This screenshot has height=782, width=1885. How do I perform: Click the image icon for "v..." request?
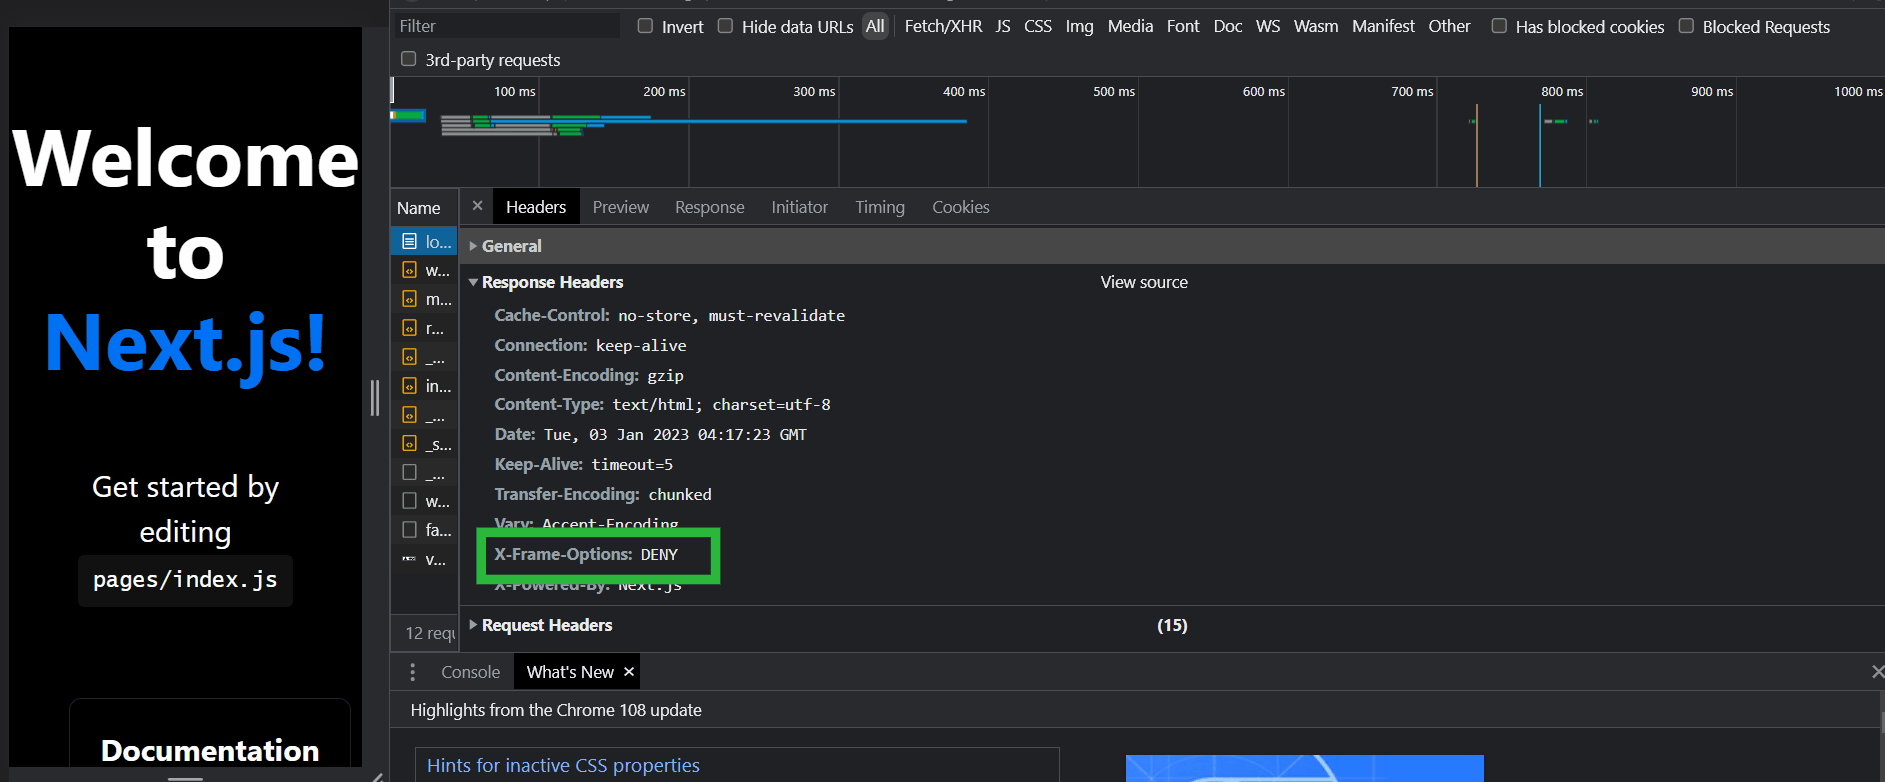point(409,559)
